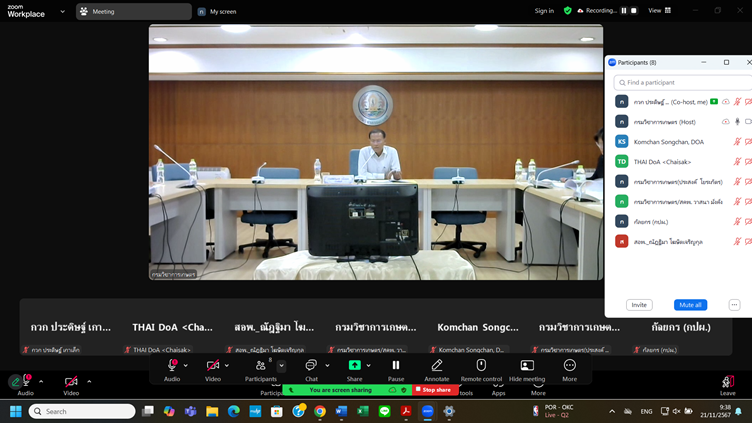Open Microsoft Word from the taskbar
The width and height of the screenshot is (752, 423).
tap(341, 411)
